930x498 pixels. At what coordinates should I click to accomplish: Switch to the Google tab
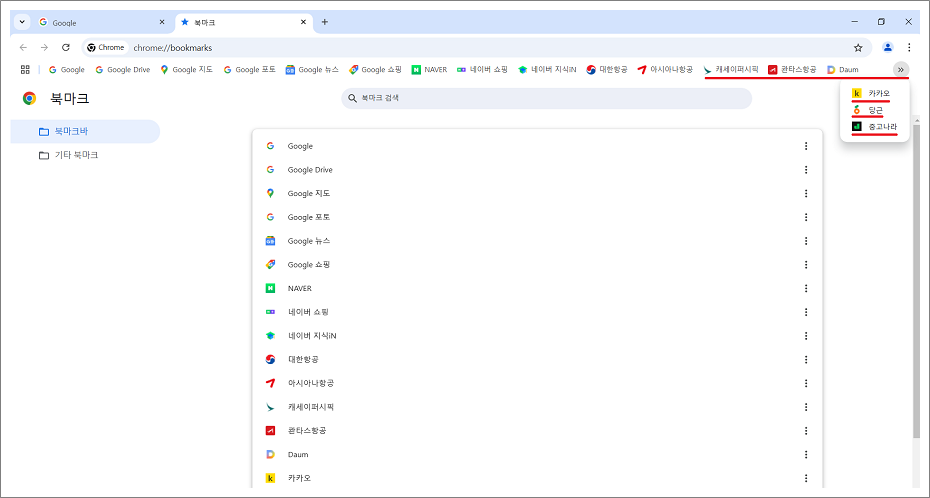[x=101, y=23]
